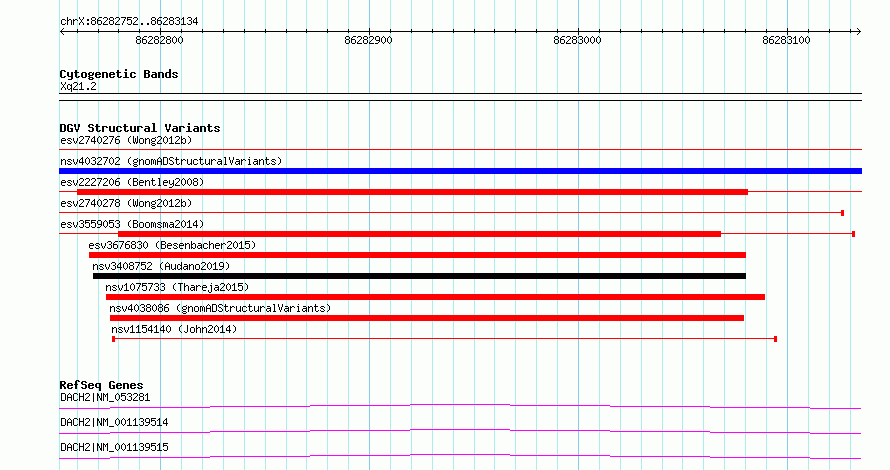Click the 86283100 ruler tick label

(786, 40)
